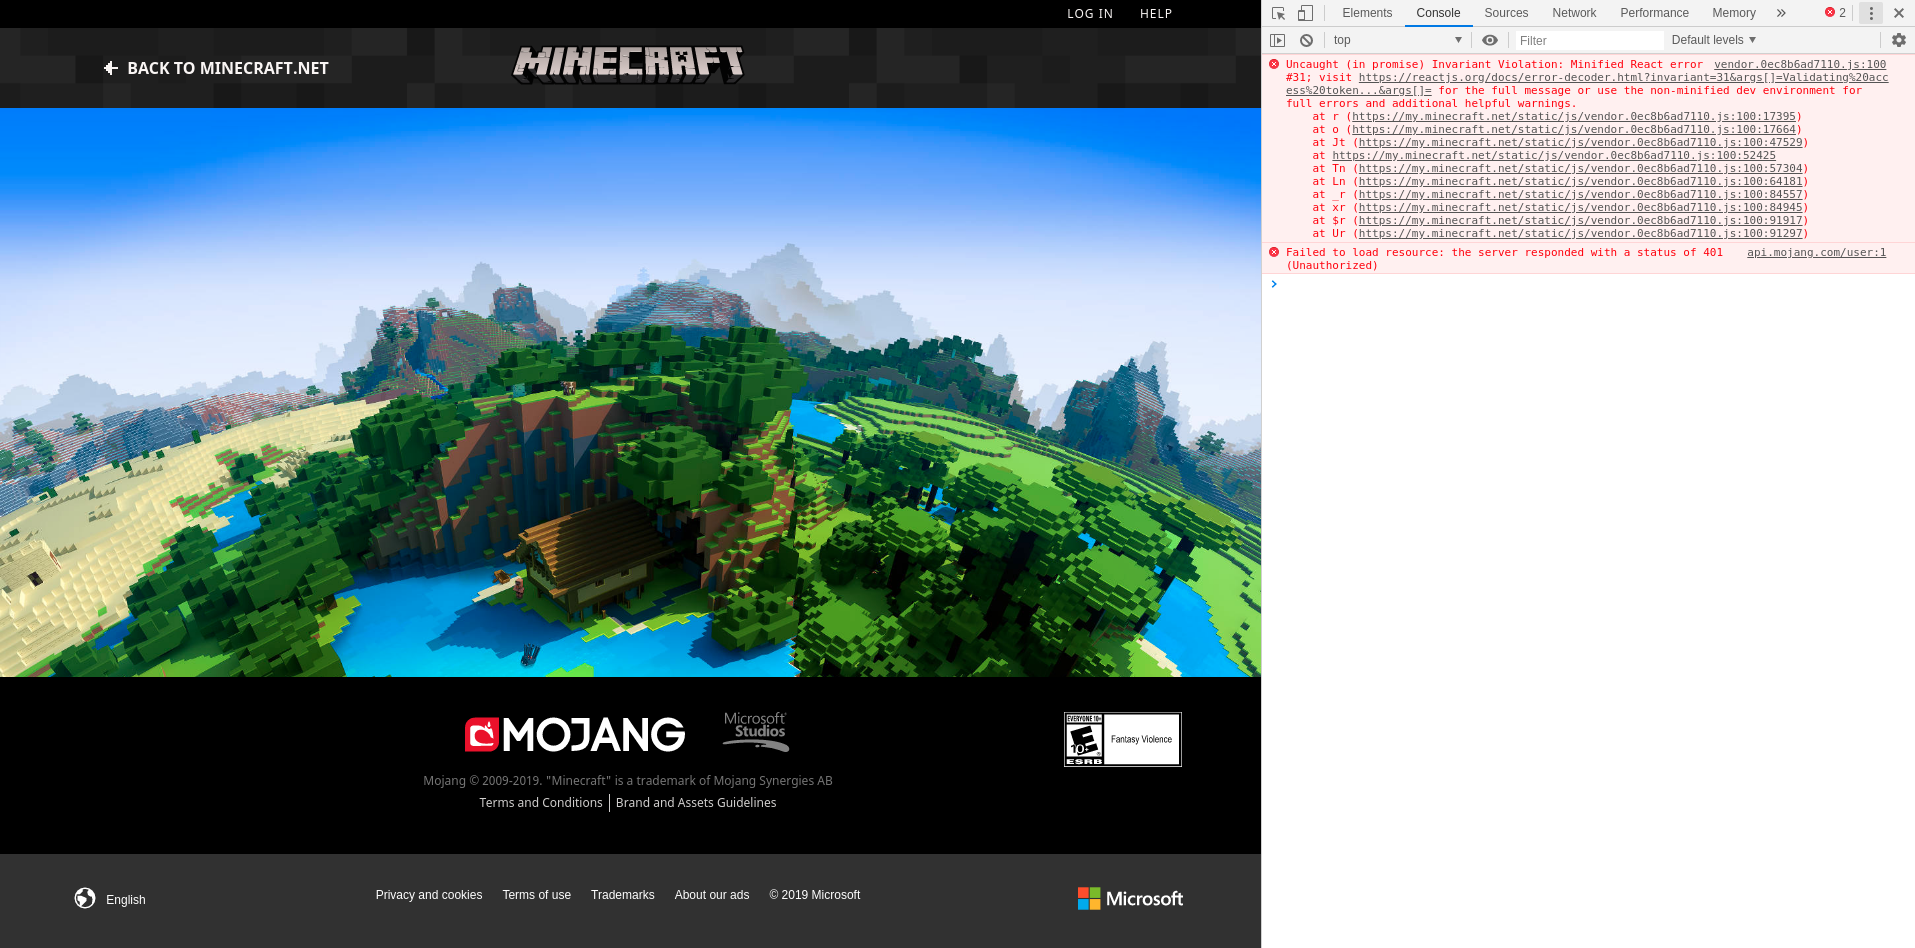Go back to Minecraft.net
This screenshot has width=1915, height=948.
coord(216,68)
